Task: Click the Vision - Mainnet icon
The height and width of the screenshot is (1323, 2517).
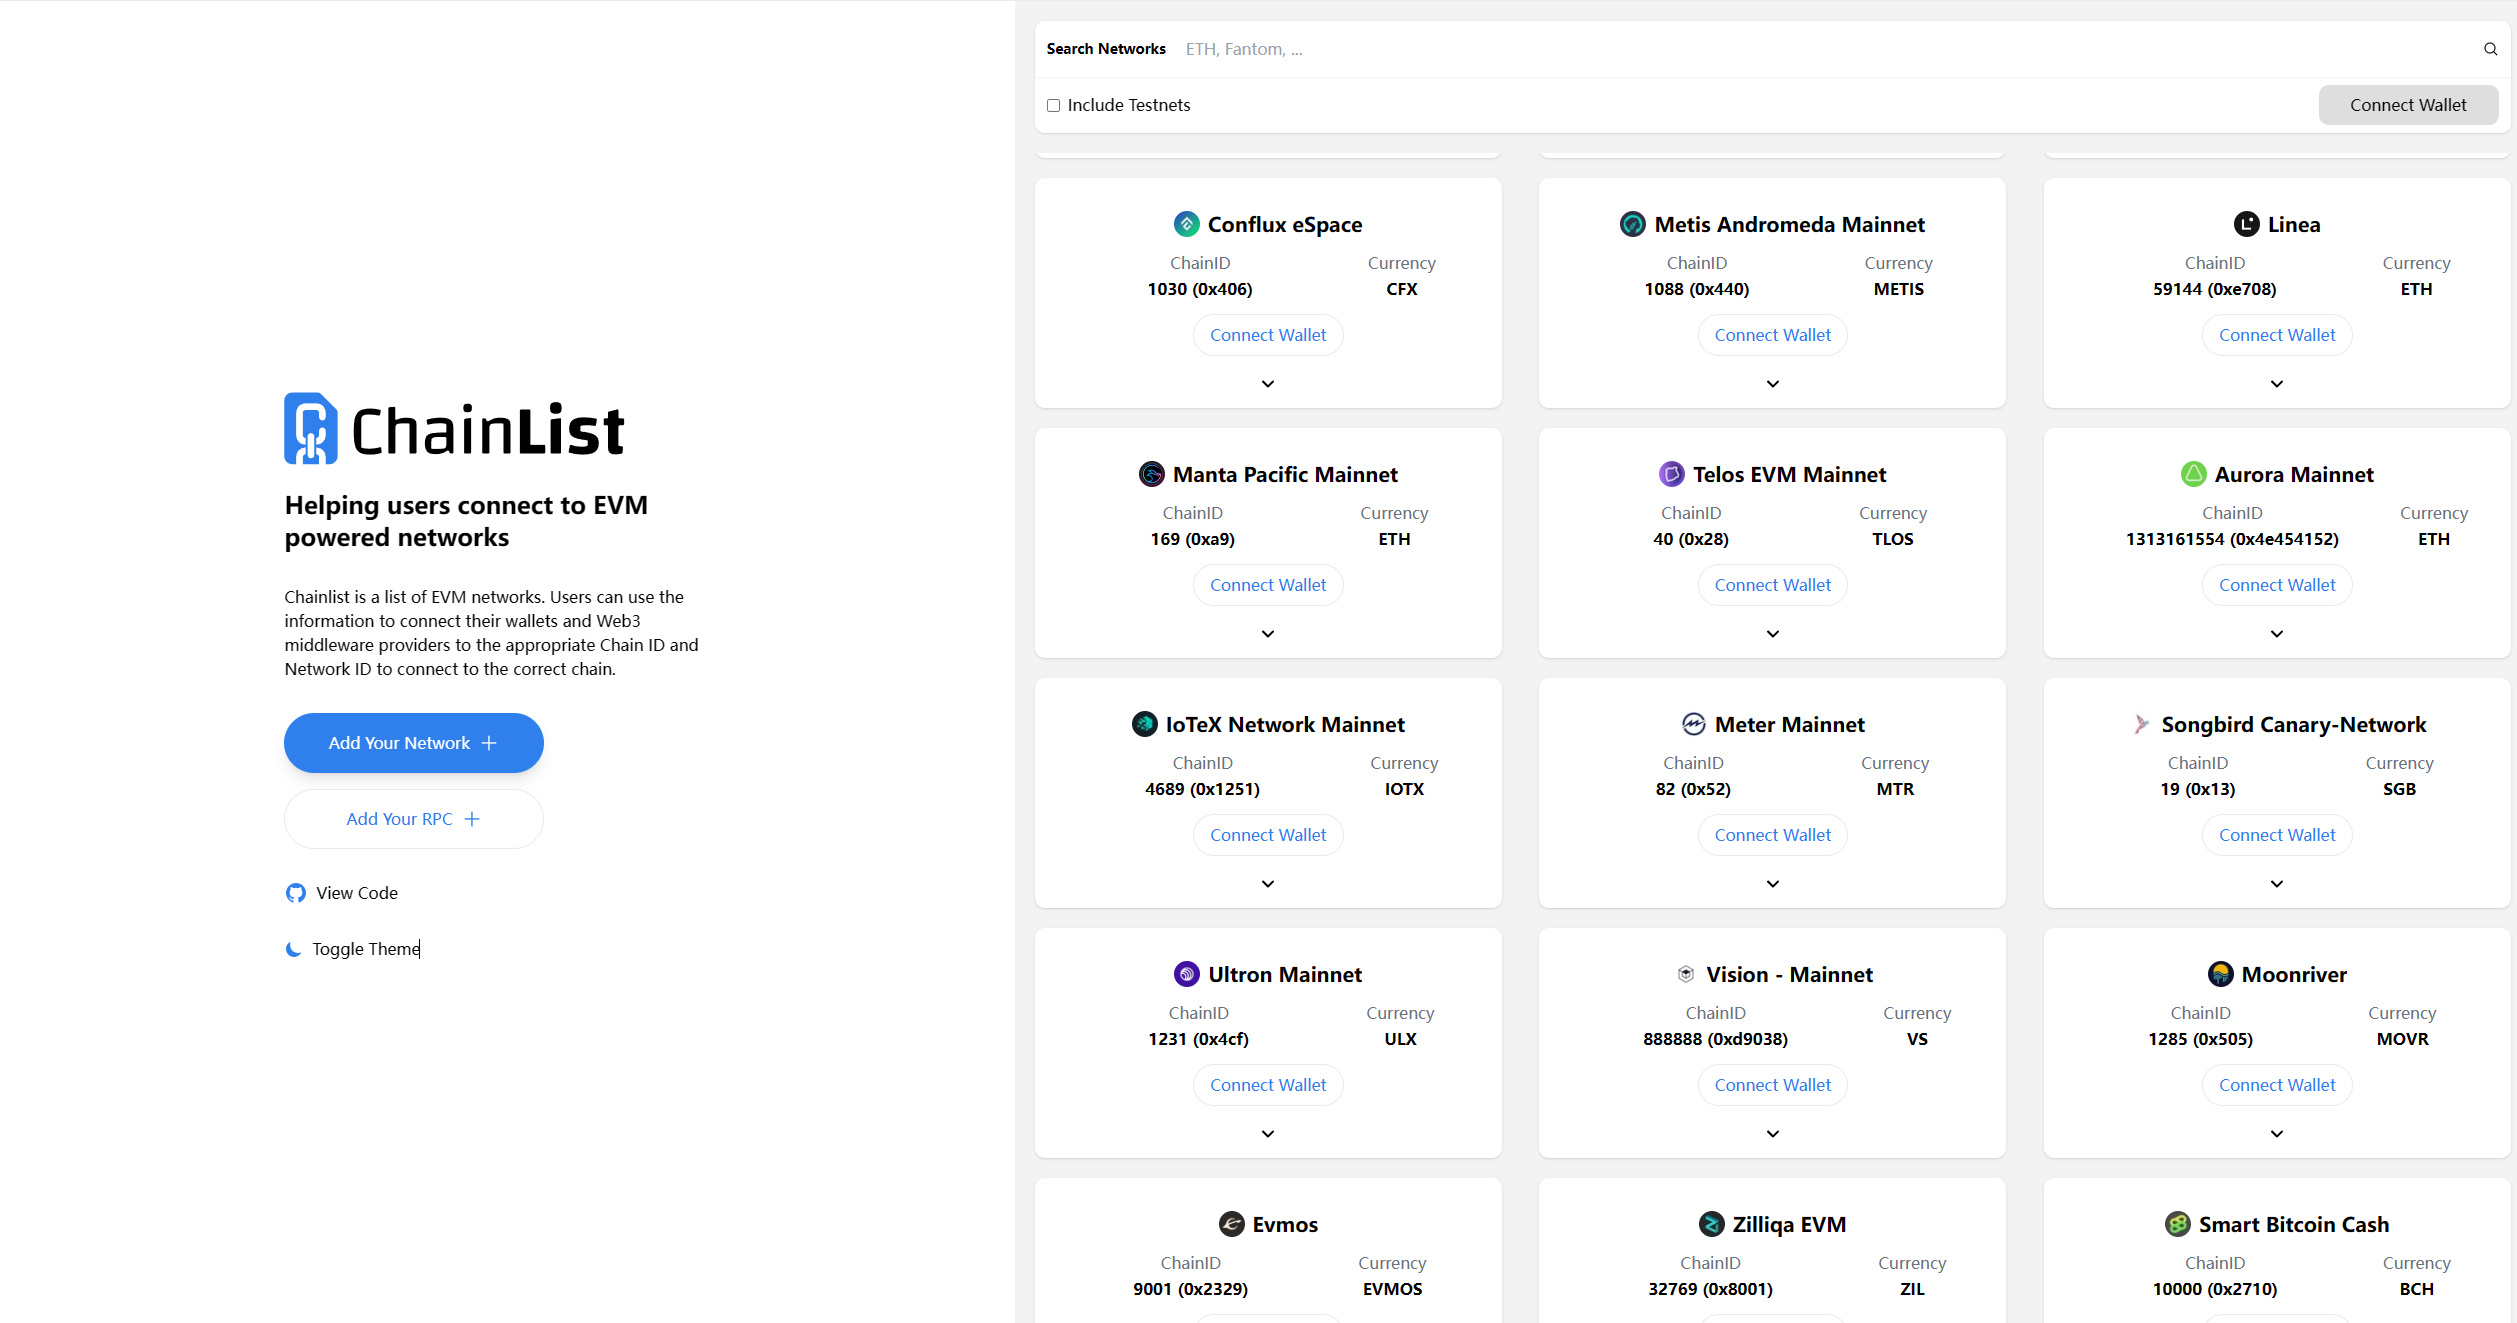Action: (x=1685, y=974)
